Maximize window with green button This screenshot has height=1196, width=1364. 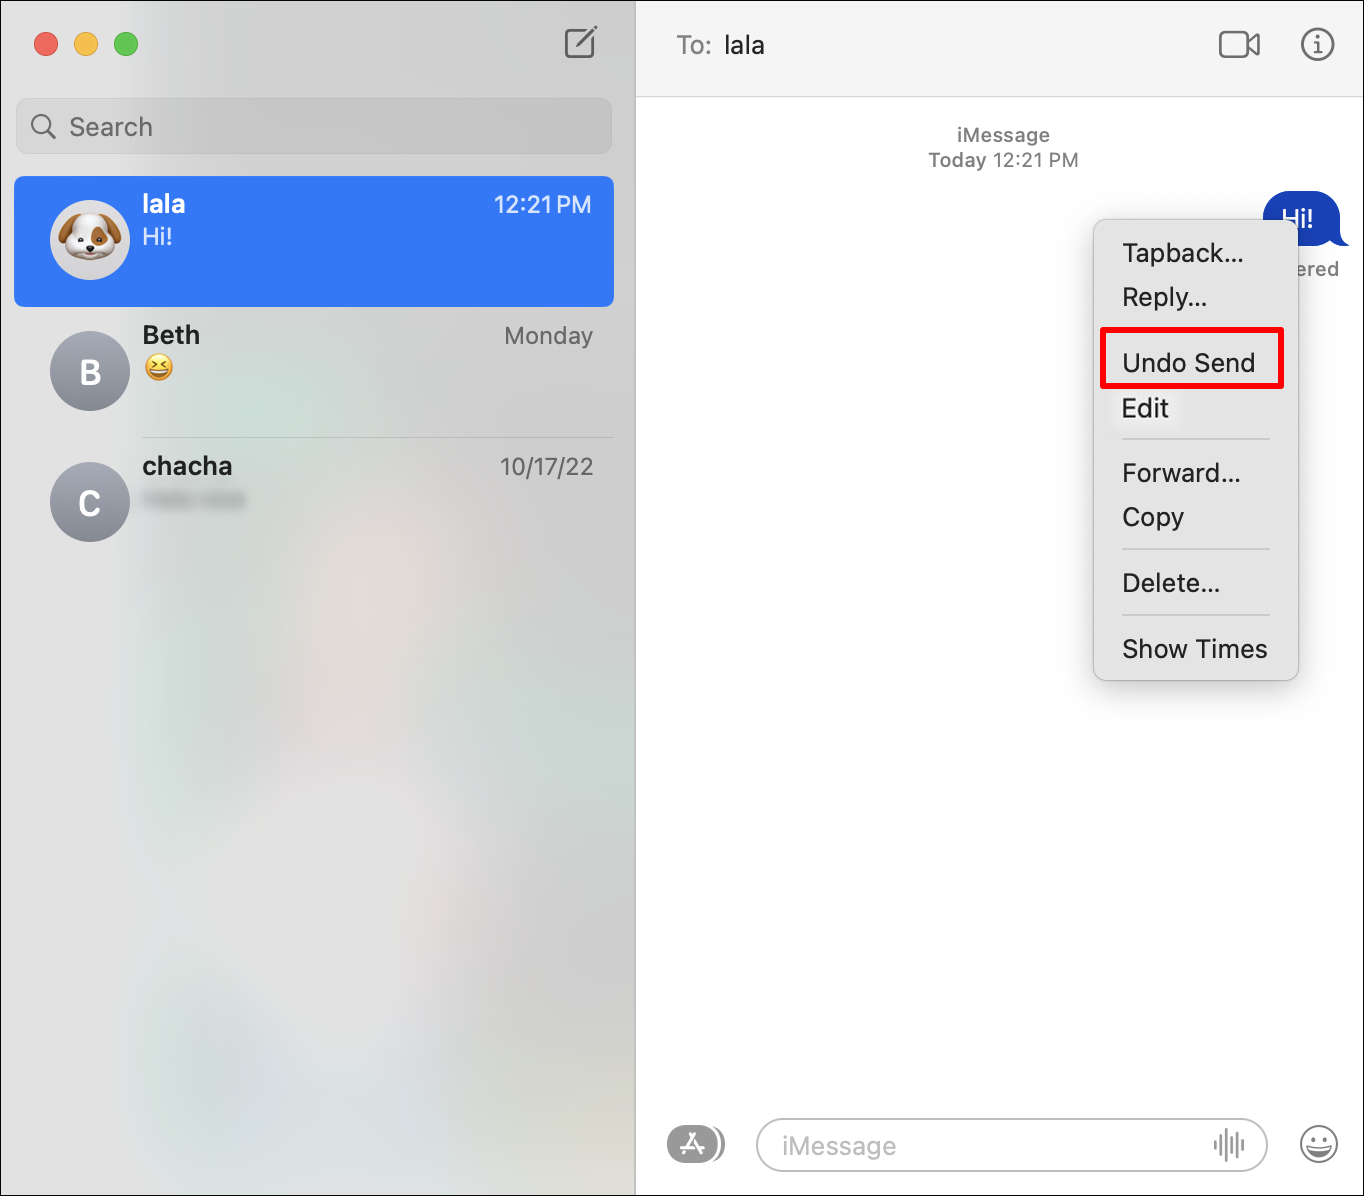click(x=126, y=44)
